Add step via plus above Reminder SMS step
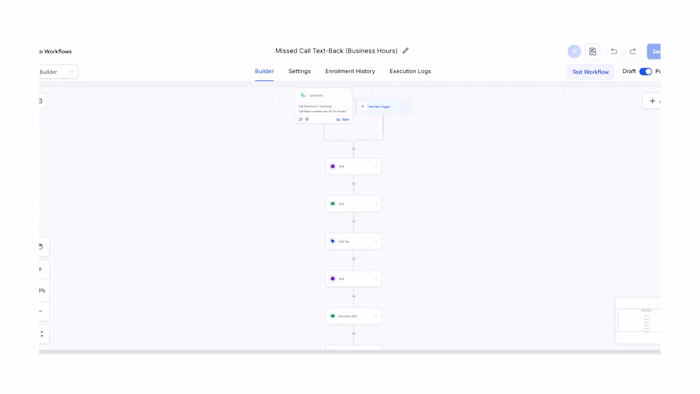 (x=354, y=296)
